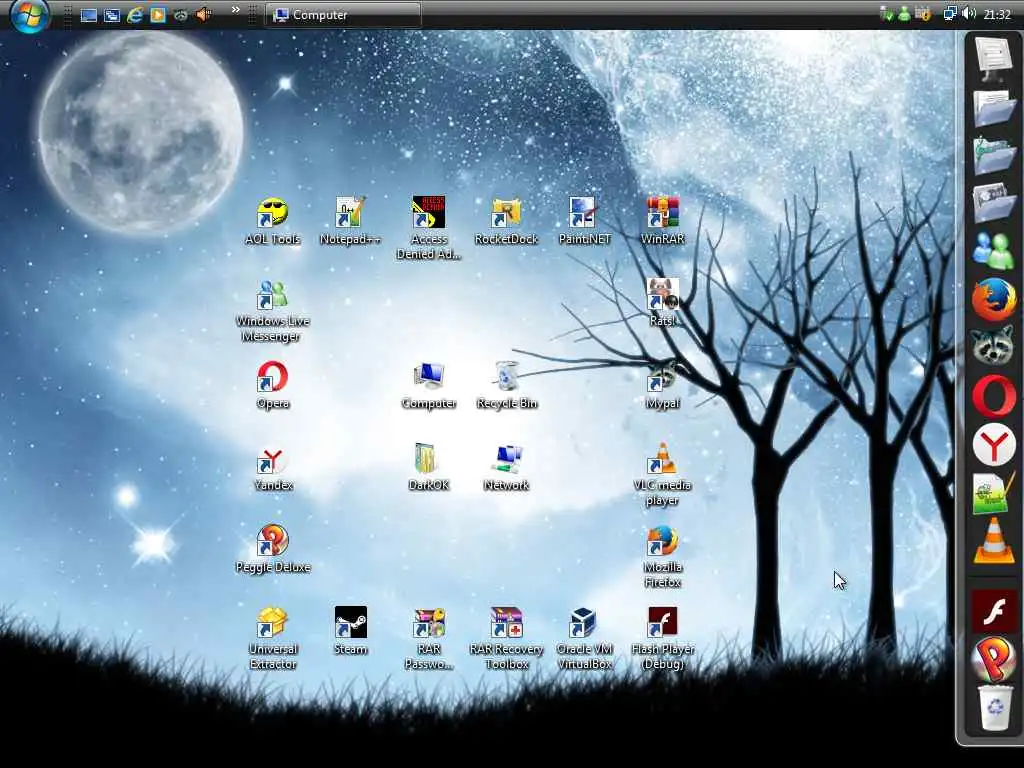Select the DarkOK folder on desktop
Viewport: 1024px width, 768px height.
(x=429, y=468)
